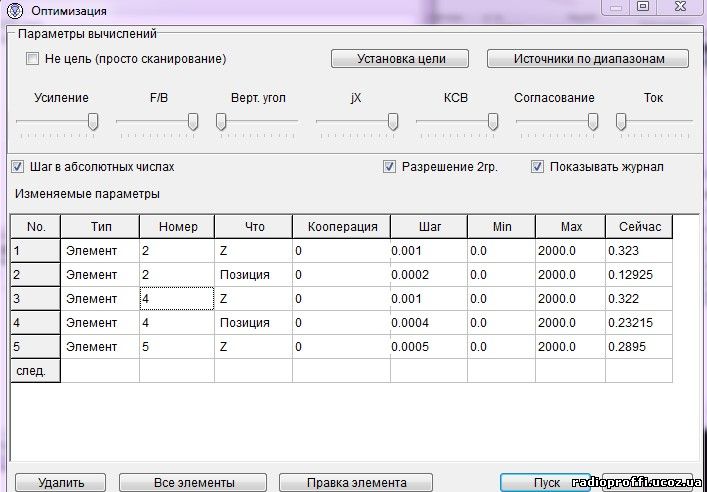Open 'Правка элемента'
707x492 pixels.
click(356, 483)
